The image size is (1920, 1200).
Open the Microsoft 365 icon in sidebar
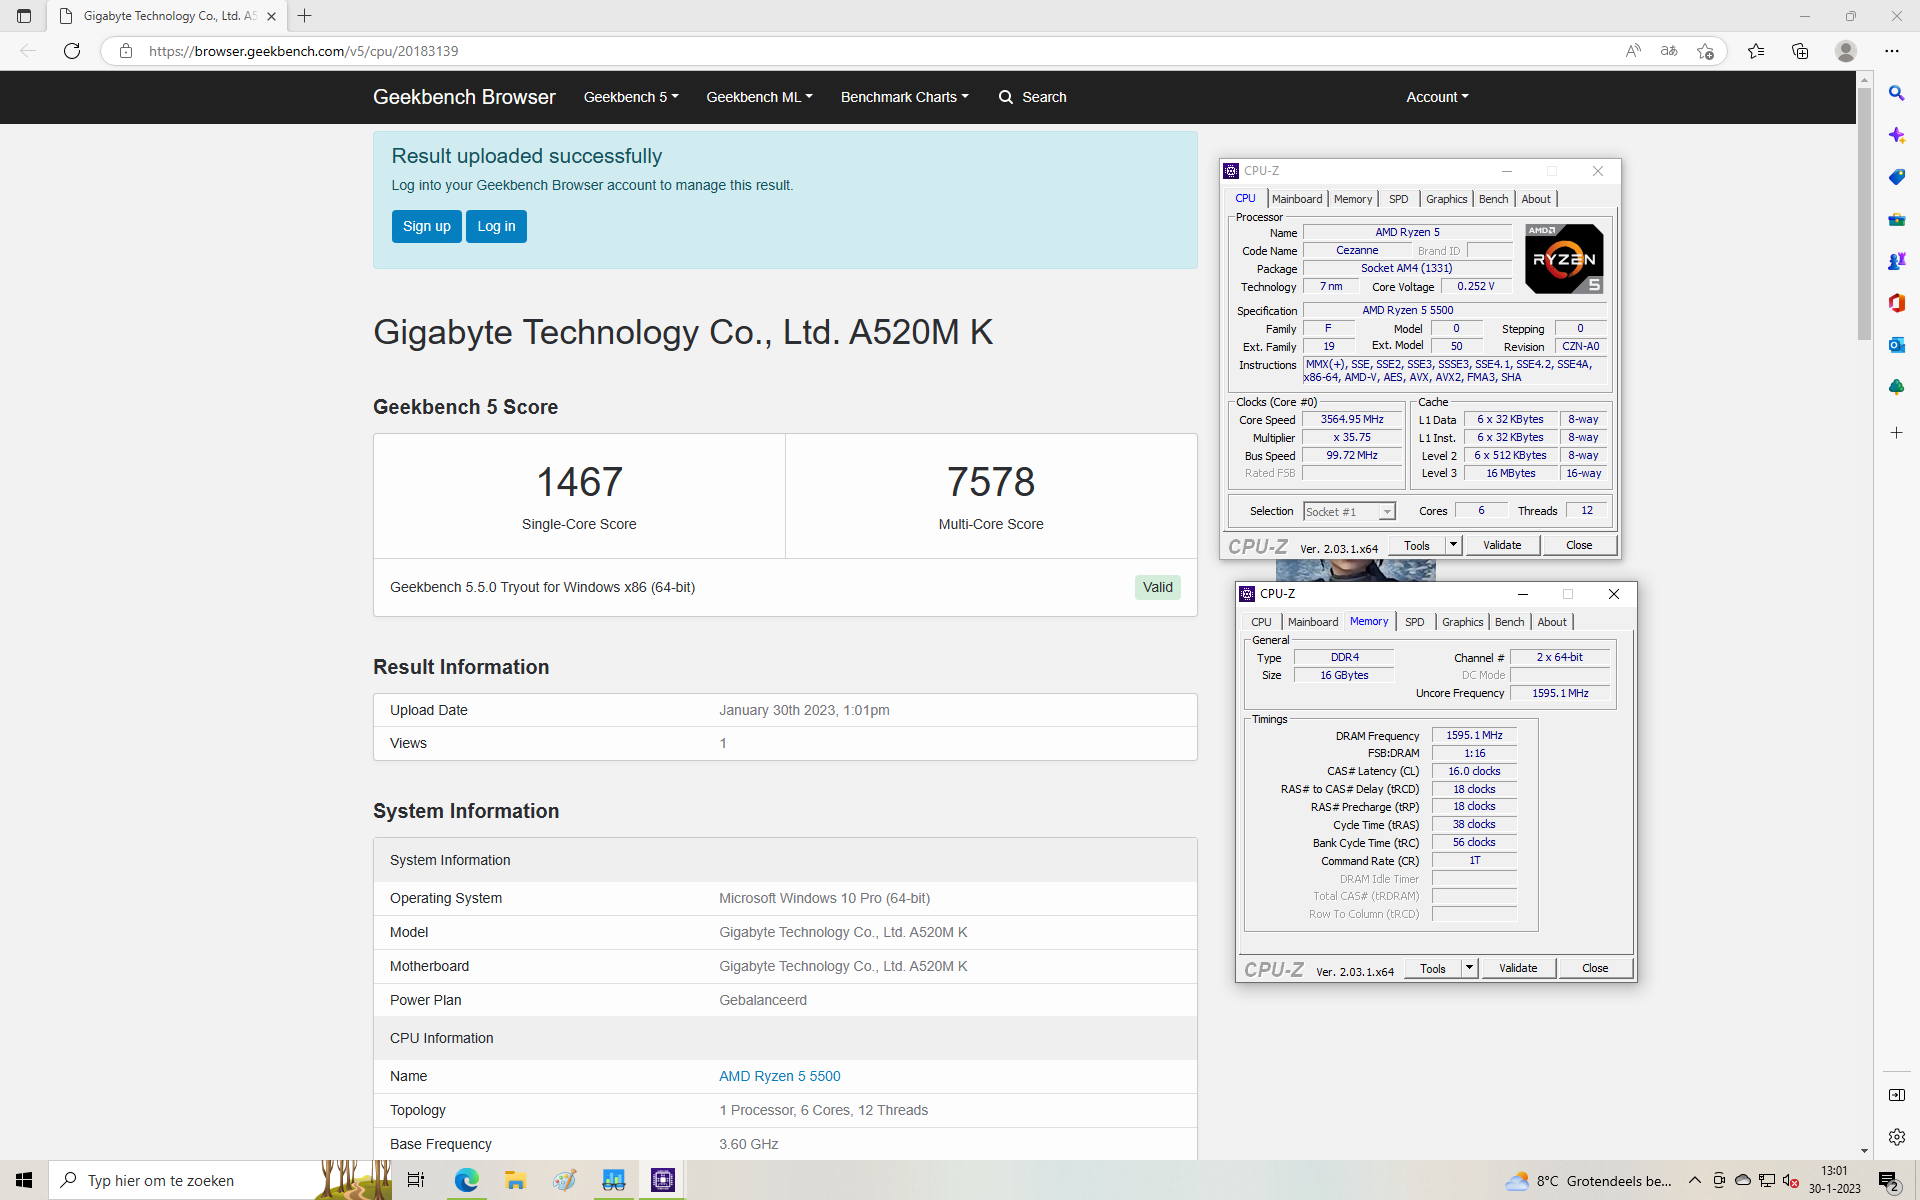1896,303
